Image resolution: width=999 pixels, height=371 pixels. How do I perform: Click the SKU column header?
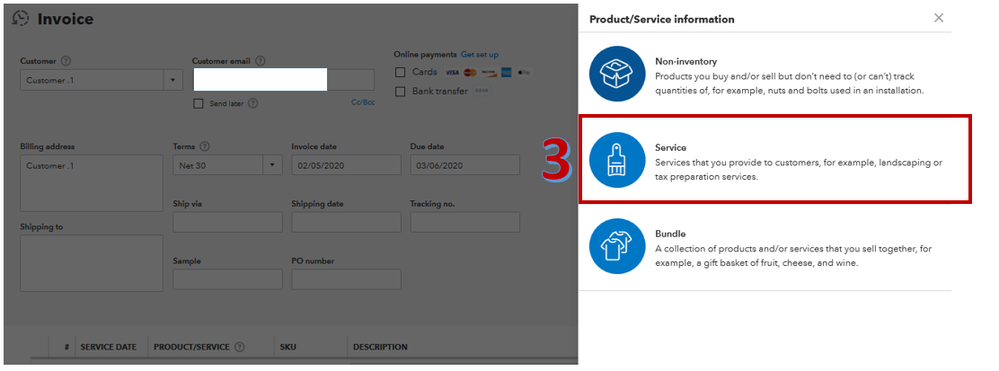[x=288, y=347]
